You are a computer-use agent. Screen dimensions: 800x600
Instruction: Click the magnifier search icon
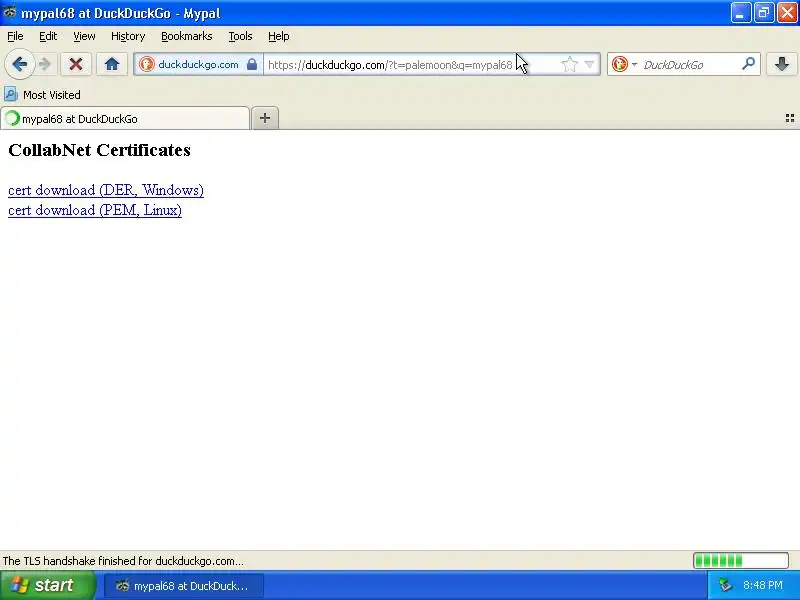click(x=748, y=64)
